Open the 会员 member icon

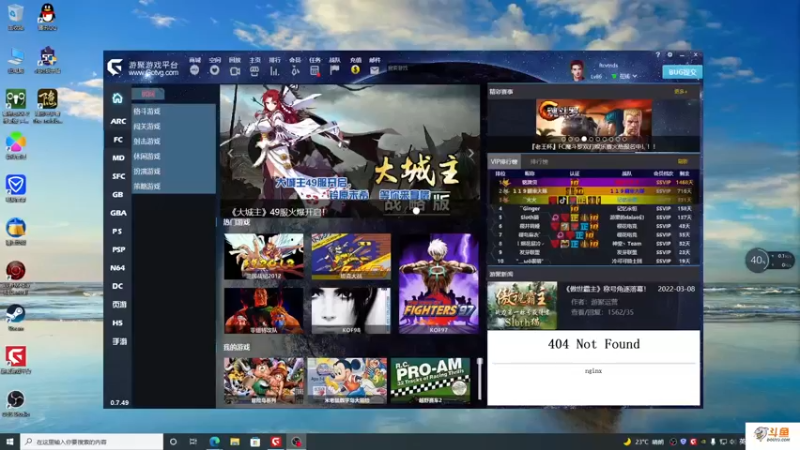[295, 71]
